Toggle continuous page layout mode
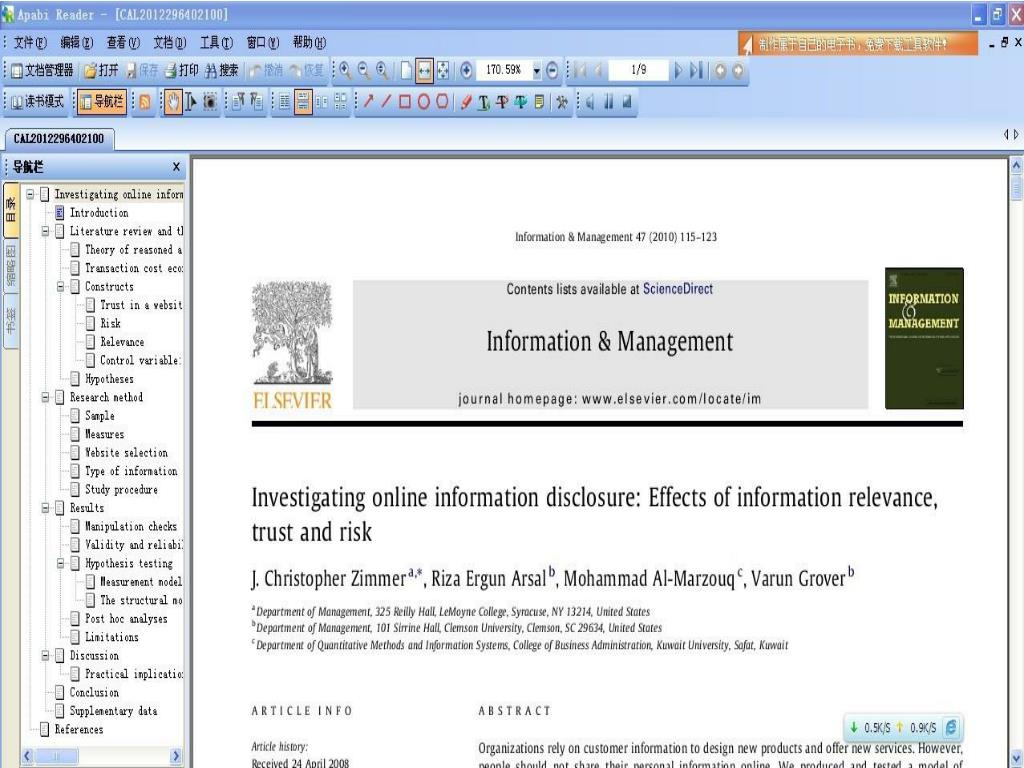This screenshot has height=768, width=1024. pyautogui.click(x=303, y=102)
